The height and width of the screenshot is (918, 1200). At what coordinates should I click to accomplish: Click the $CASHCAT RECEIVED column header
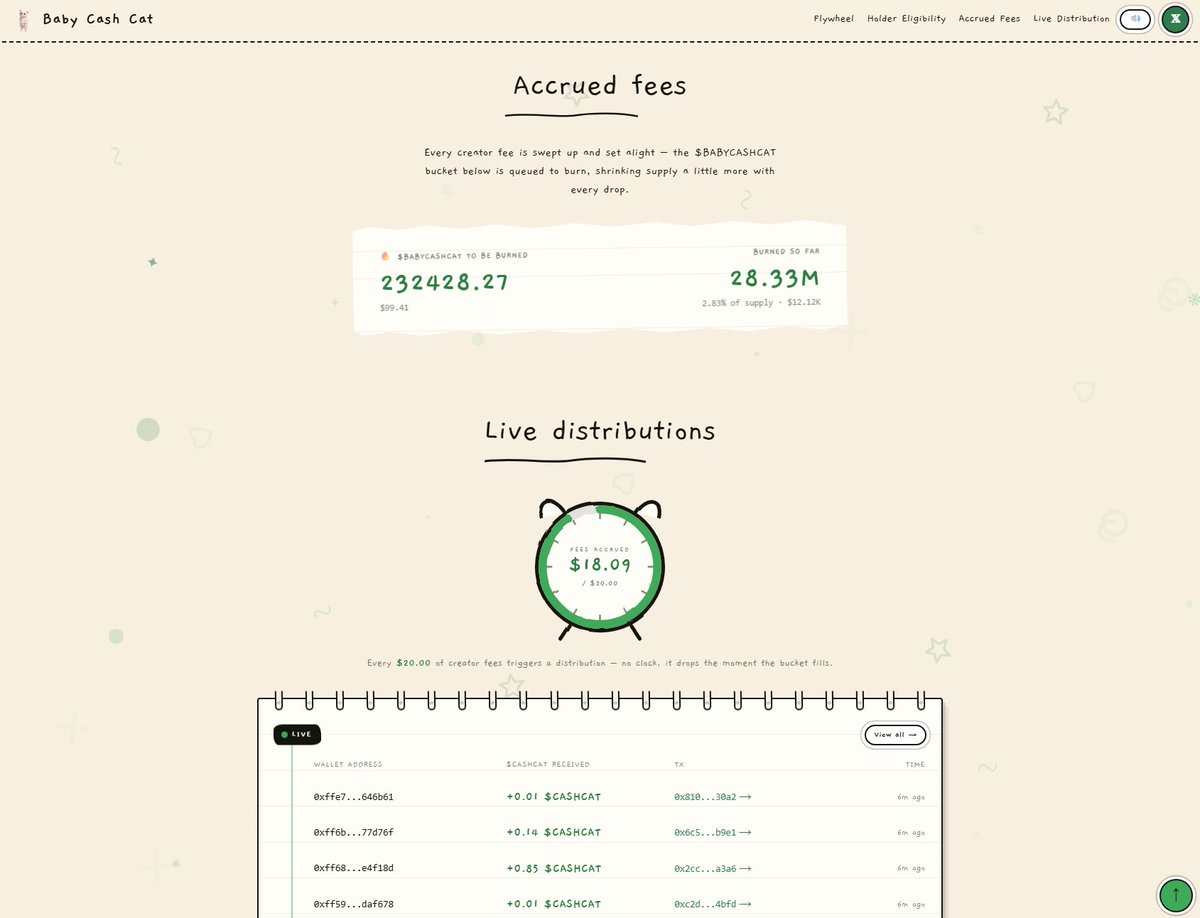tap(548, 765)
